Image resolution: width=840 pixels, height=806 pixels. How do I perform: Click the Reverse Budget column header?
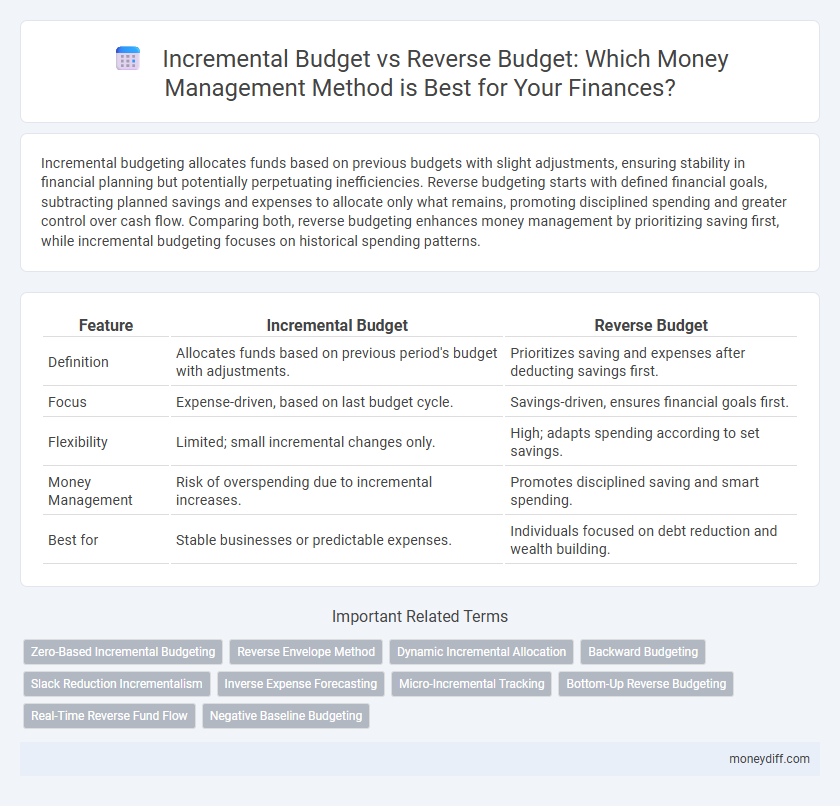coord(651,325)
